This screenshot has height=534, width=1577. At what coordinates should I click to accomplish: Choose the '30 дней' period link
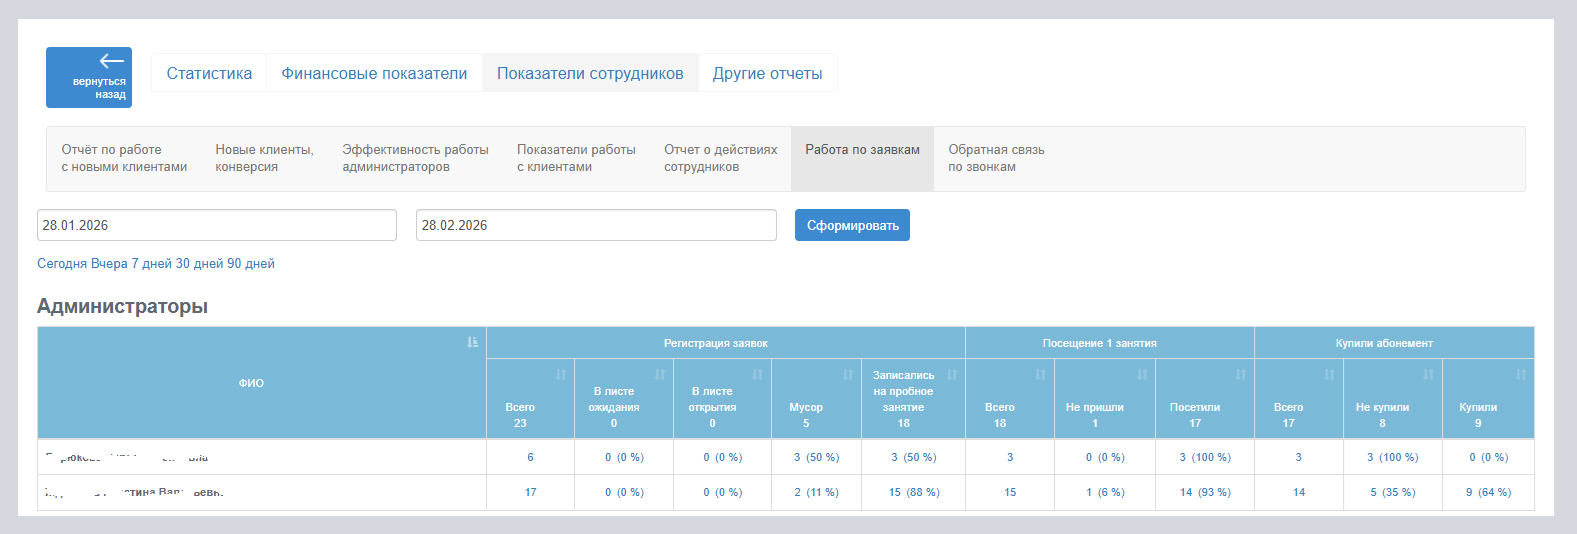(x=197, y=264)
